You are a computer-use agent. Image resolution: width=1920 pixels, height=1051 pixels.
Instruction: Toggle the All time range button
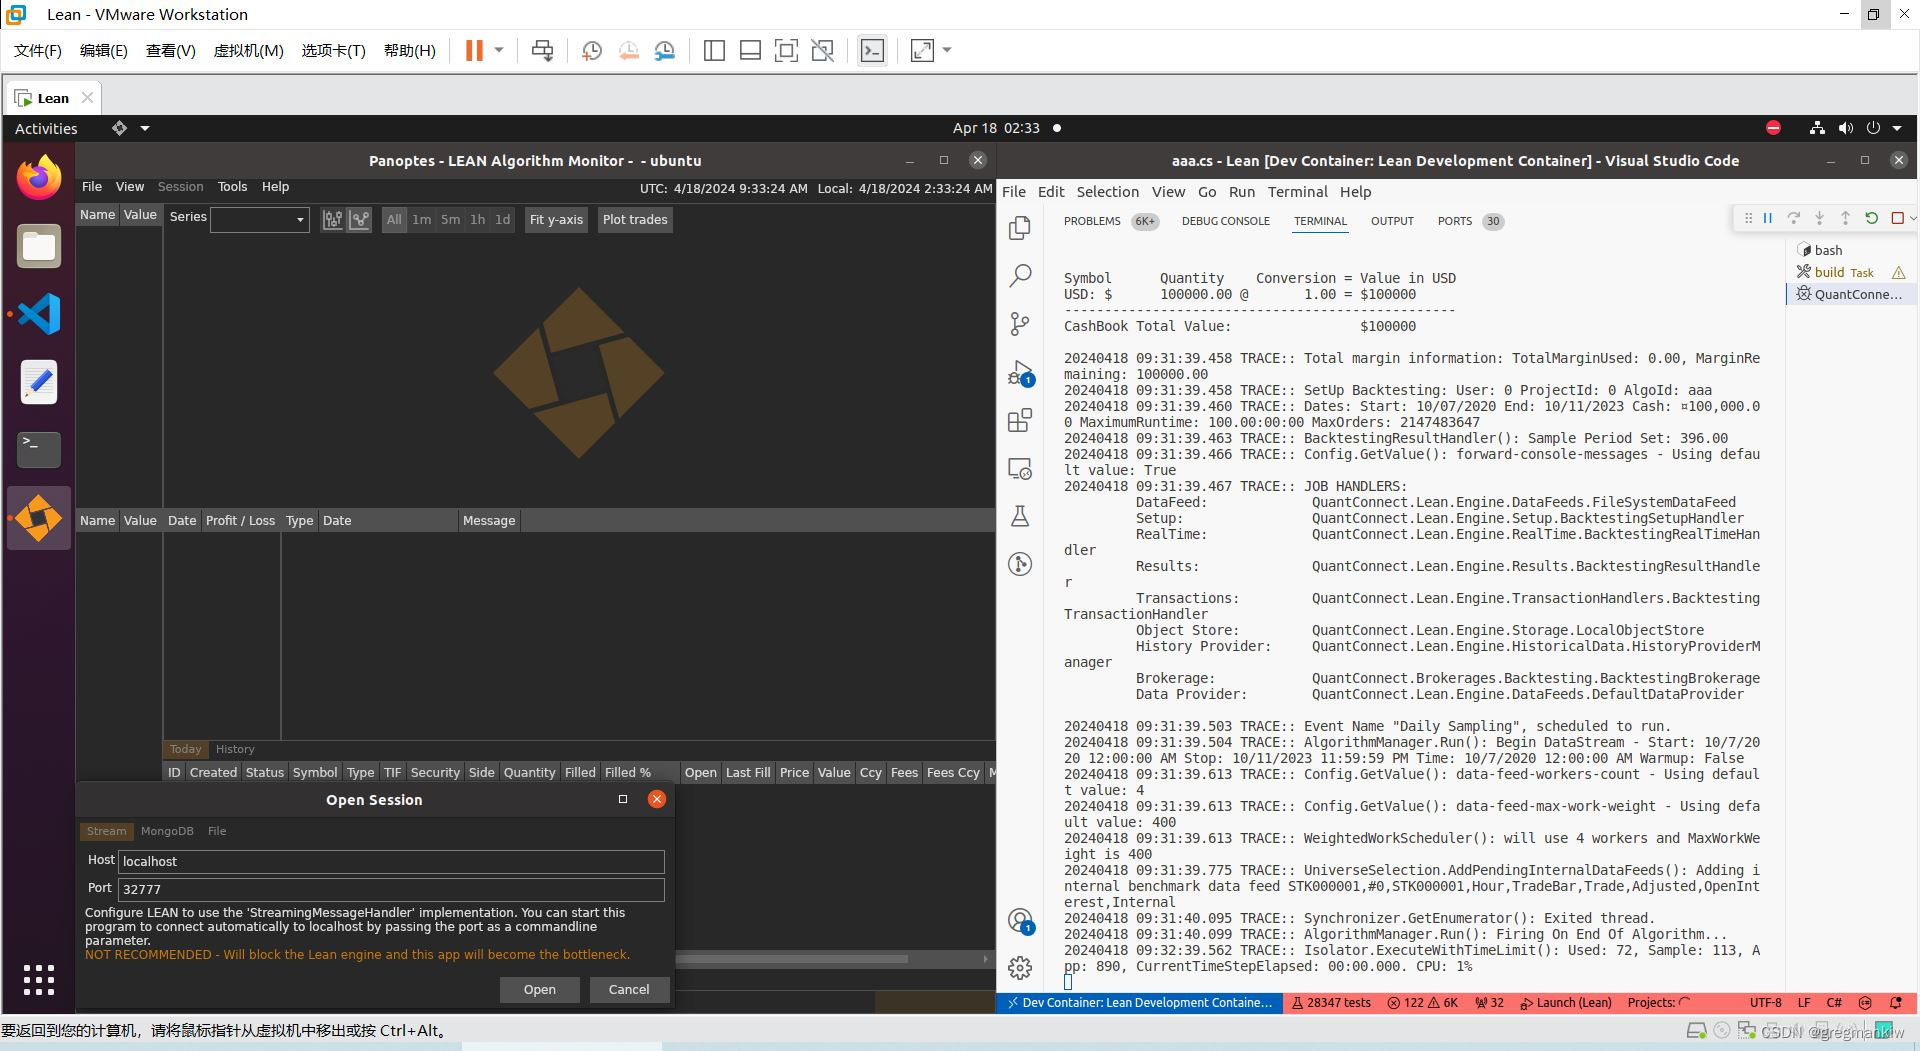394,220
